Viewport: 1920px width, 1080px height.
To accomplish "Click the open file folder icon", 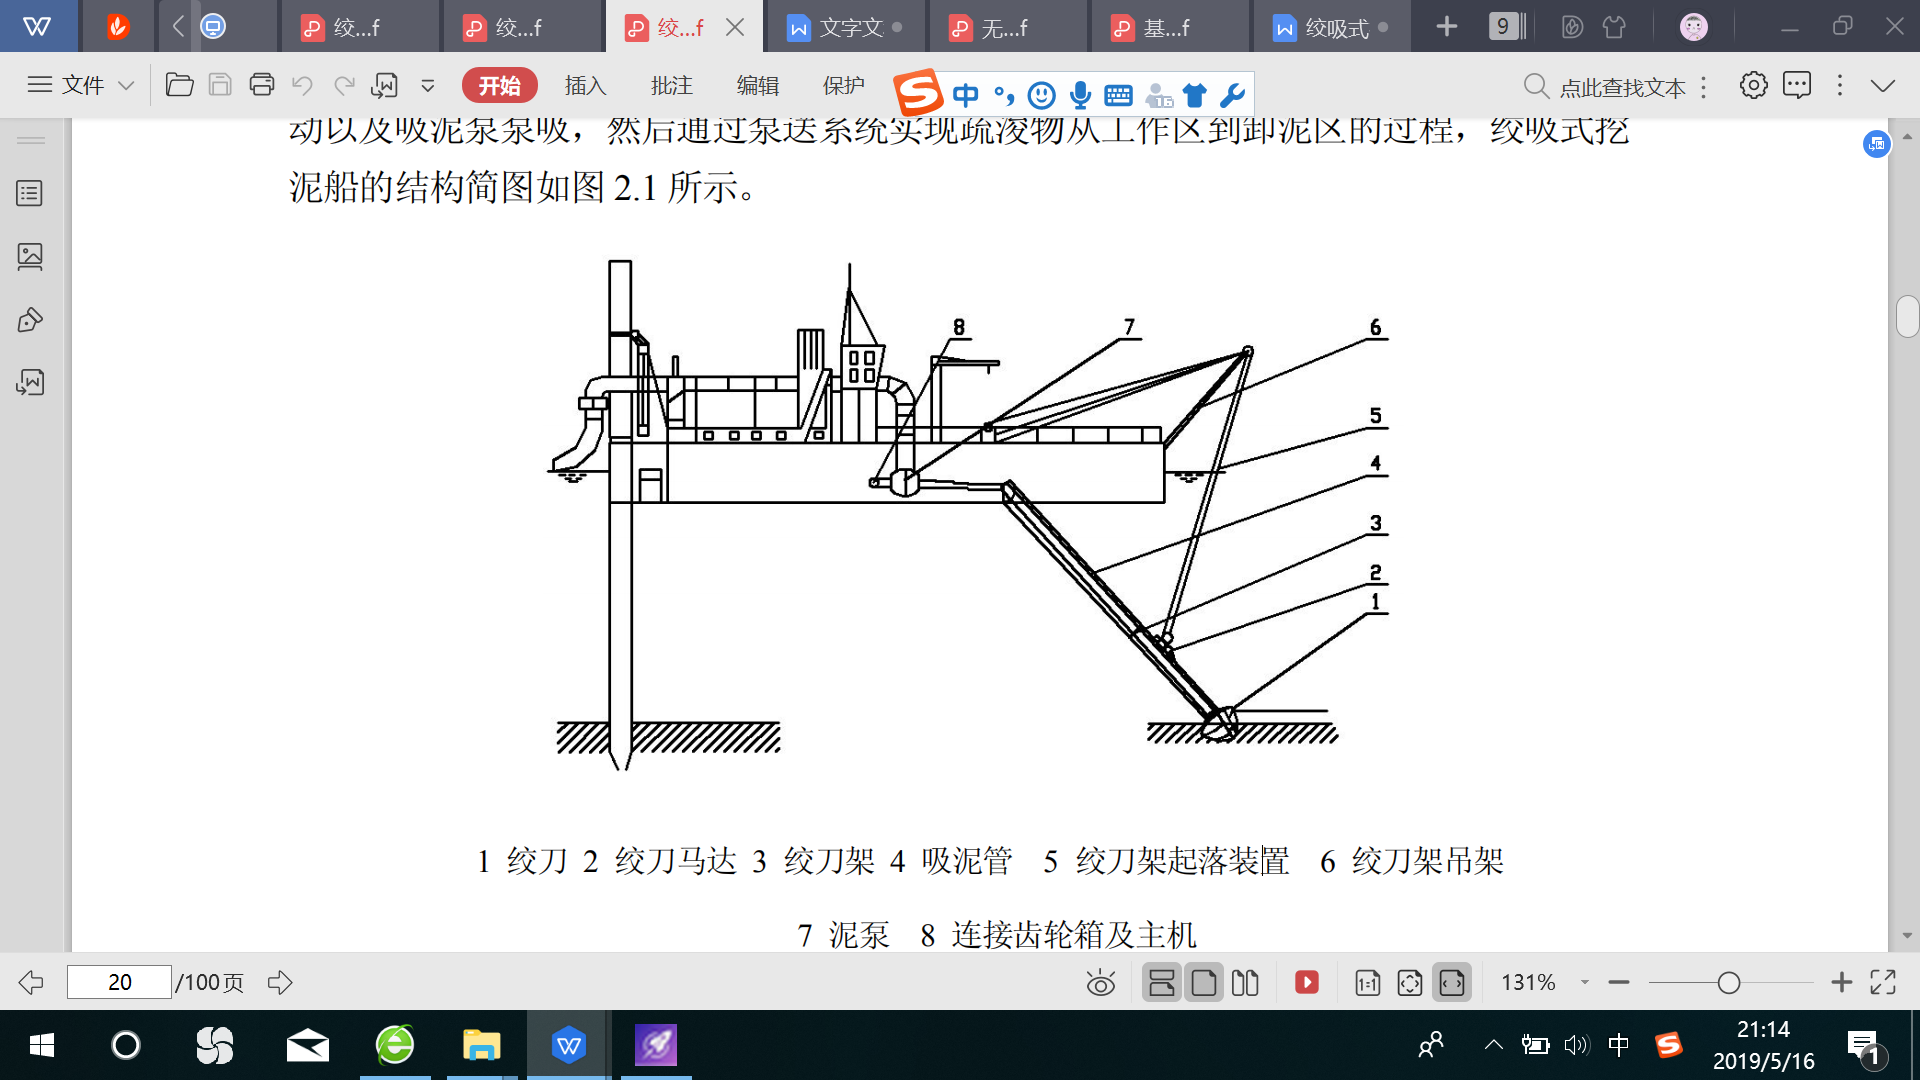I will (179, 85).
